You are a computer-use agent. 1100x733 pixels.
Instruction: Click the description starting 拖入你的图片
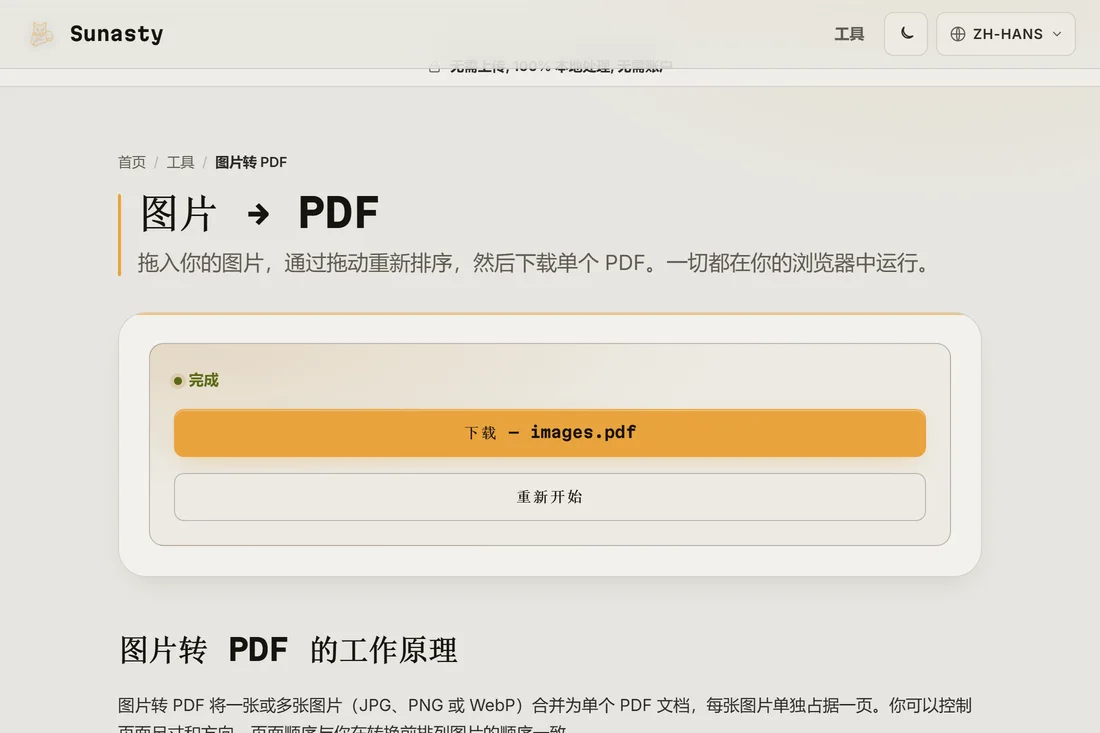(535, 263)
